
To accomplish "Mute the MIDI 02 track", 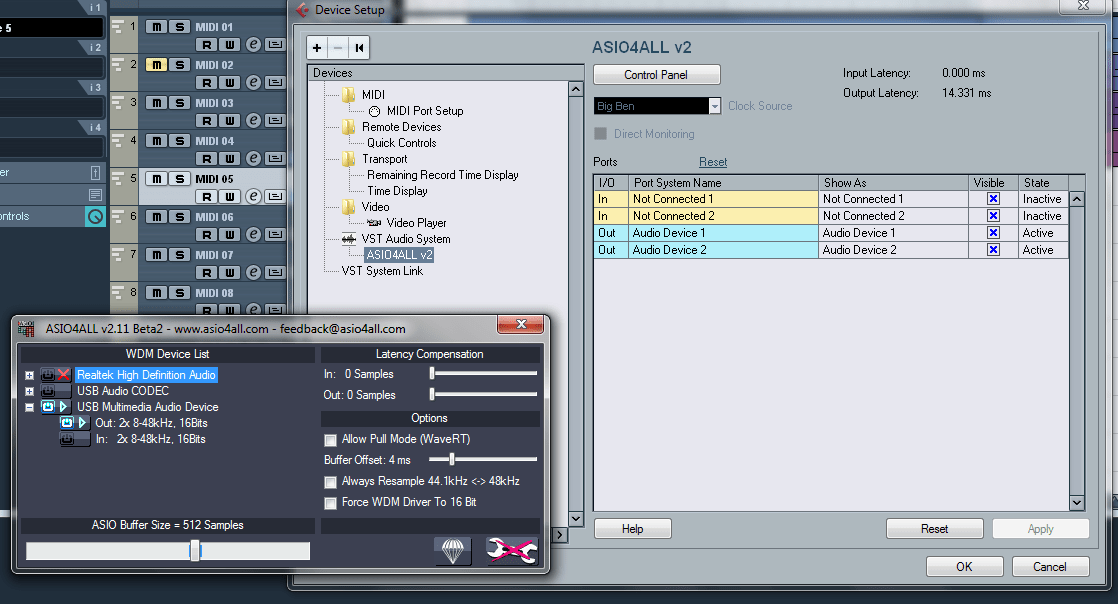I will [x=157, y=64].
